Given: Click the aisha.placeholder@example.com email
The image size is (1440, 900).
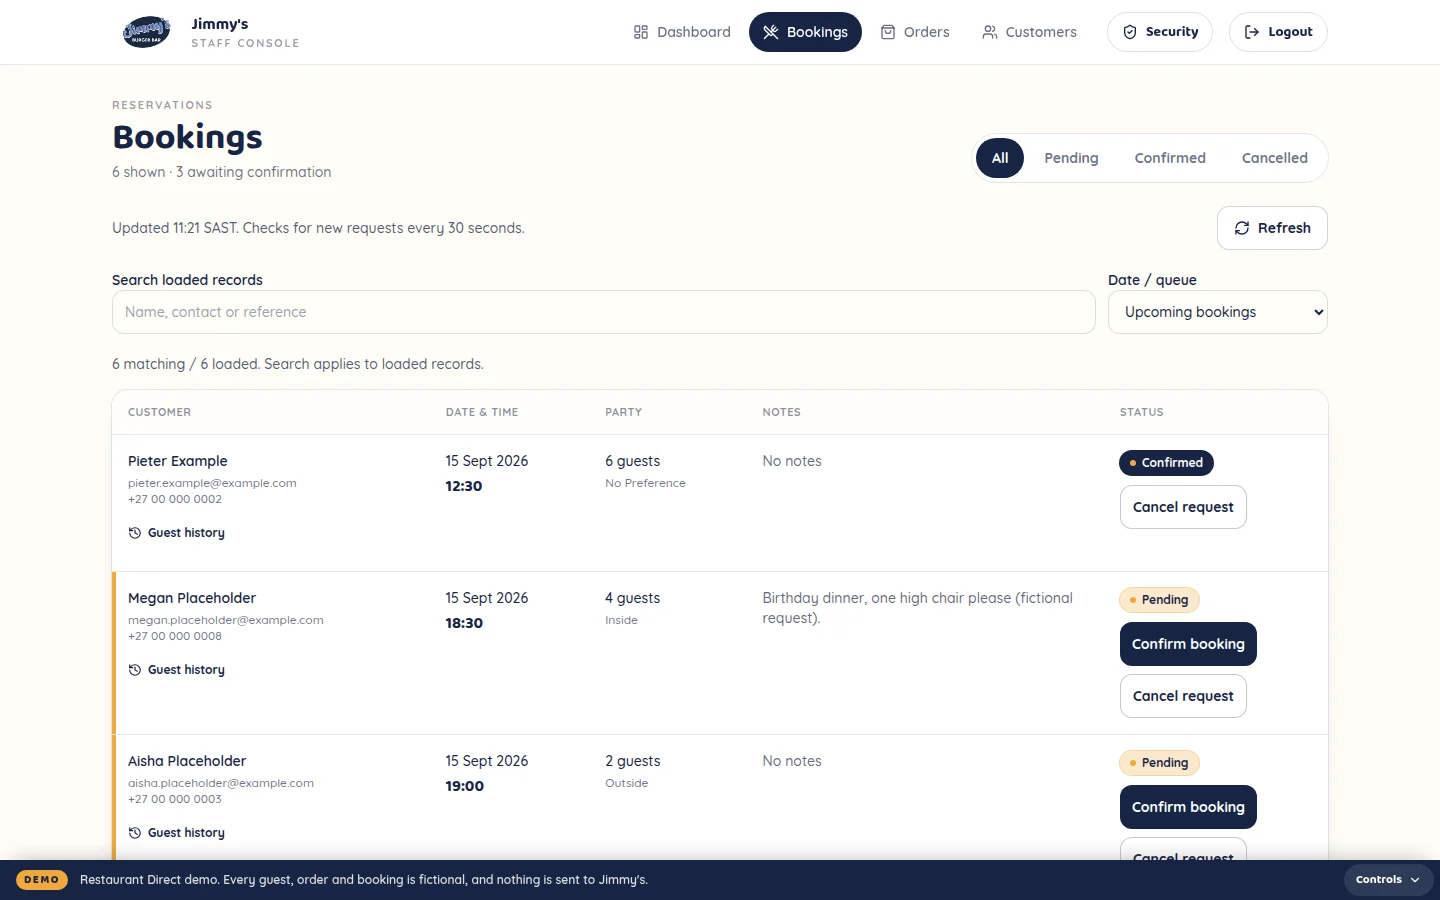Looking at the screenshot, I should (x=221, y=783).
